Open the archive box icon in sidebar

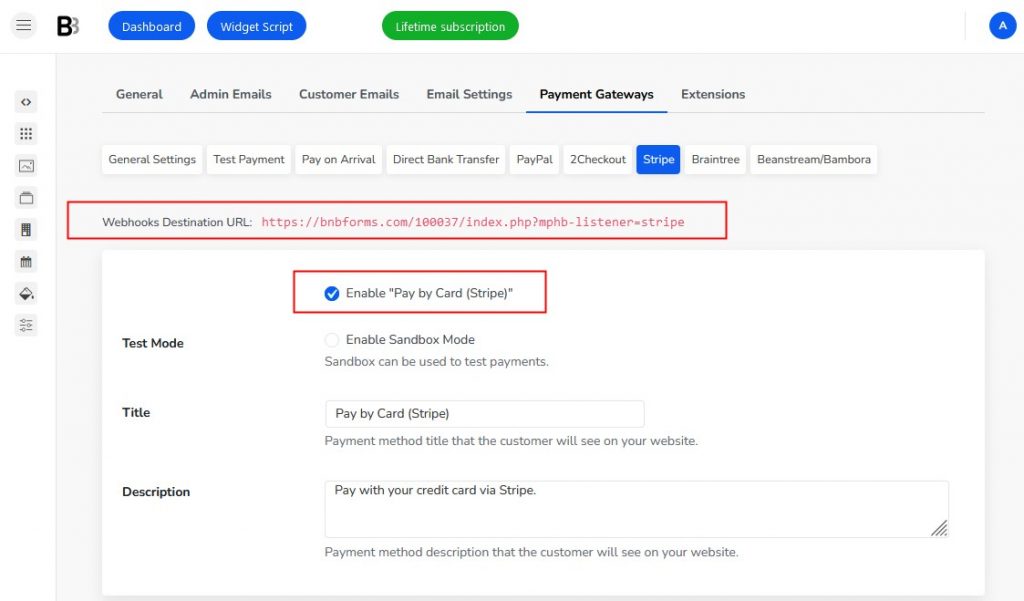point(25,197)
